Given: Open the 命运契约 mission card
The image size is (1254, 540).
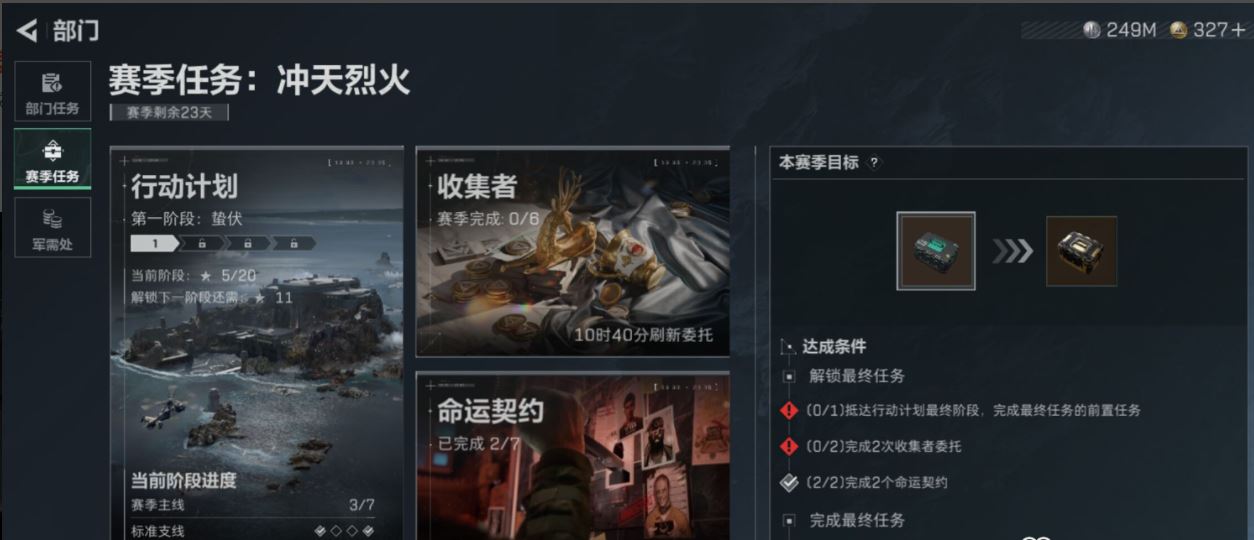Looking at the screenshot, I should [572, 456].
